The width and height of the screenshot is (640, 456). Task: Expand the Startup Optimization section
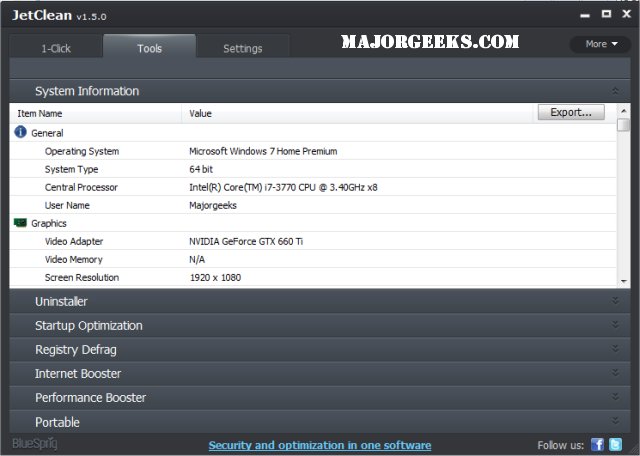(616, 325)
